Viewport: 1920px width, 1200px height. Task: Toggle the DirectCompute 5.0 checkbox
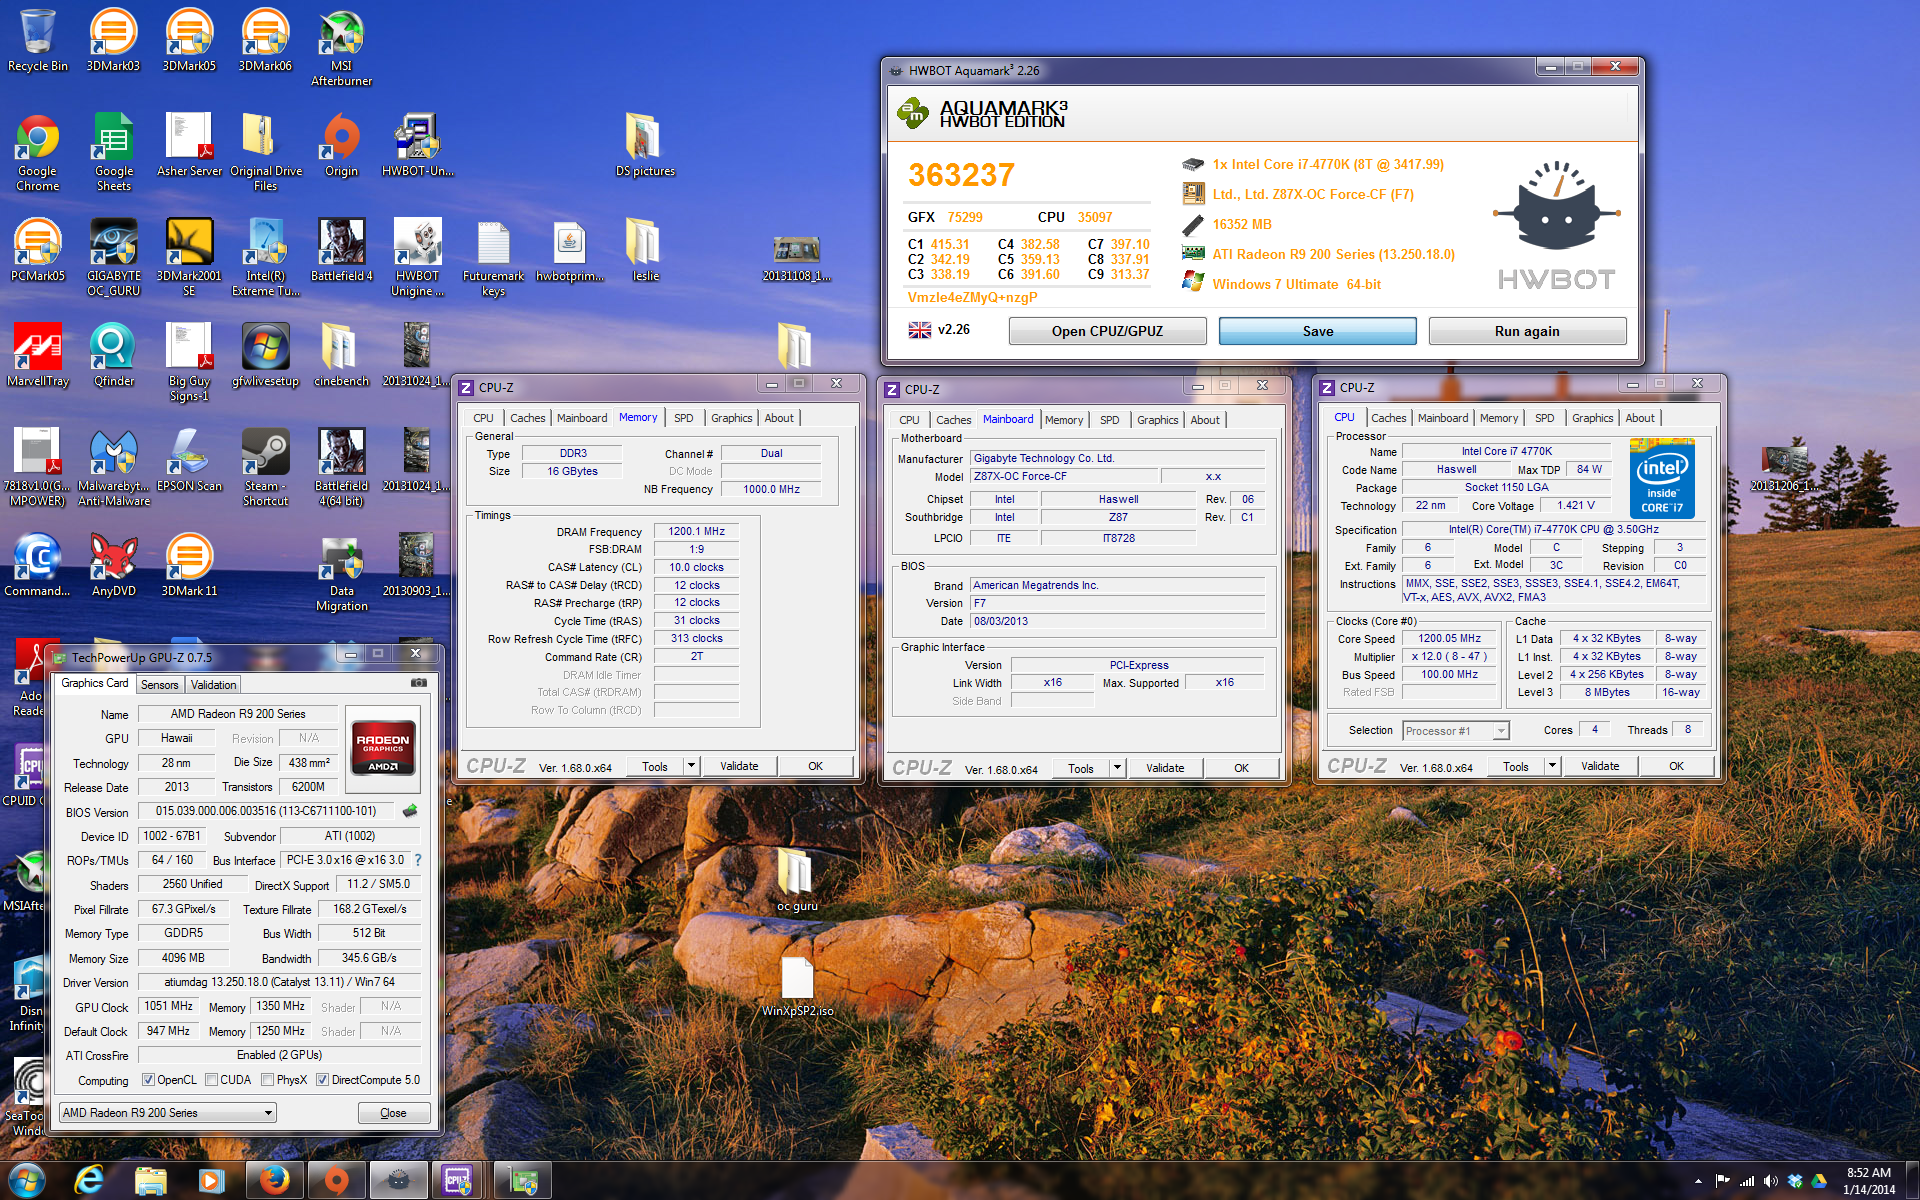click(322, 1080)
